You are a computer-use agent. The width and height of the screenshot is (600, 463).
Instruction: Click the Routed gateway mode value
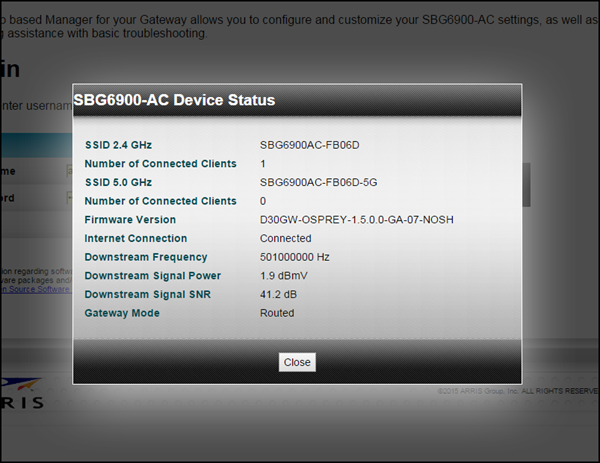[x=277, y=313]
